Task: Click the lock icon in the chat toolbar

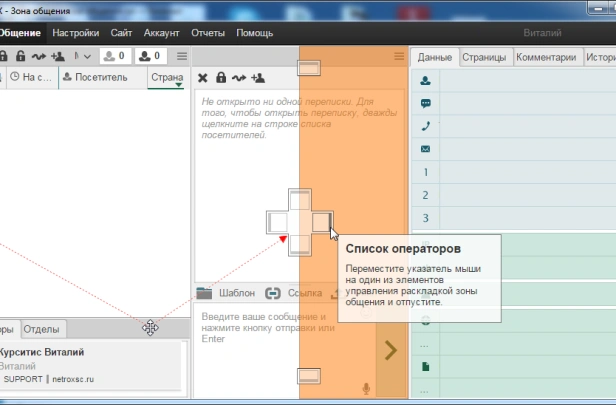Action: tap(221, 77)
